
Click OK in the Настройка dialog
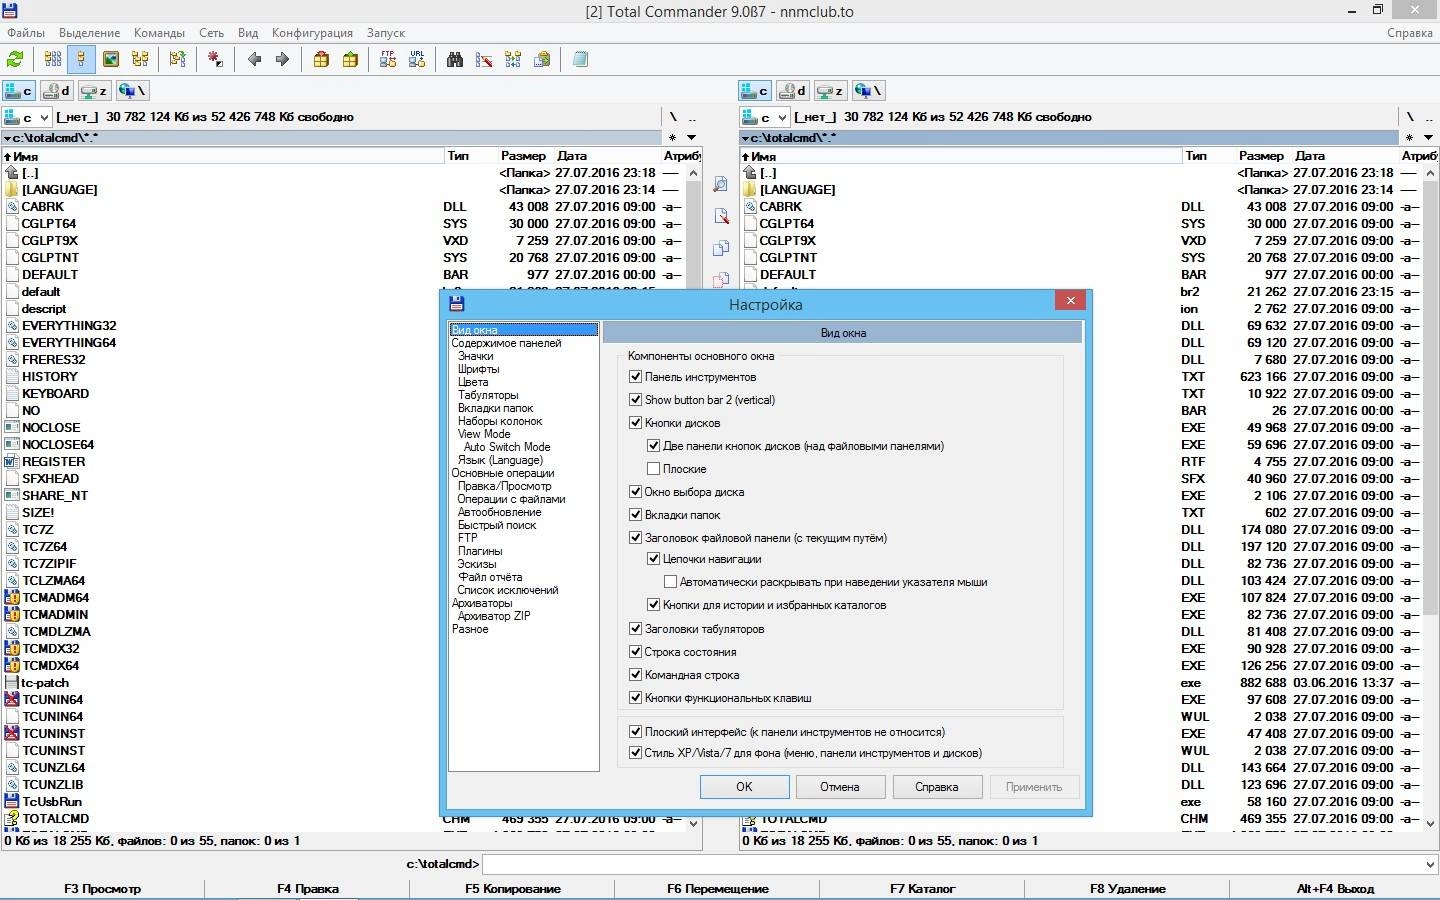[x=744, y=787]
